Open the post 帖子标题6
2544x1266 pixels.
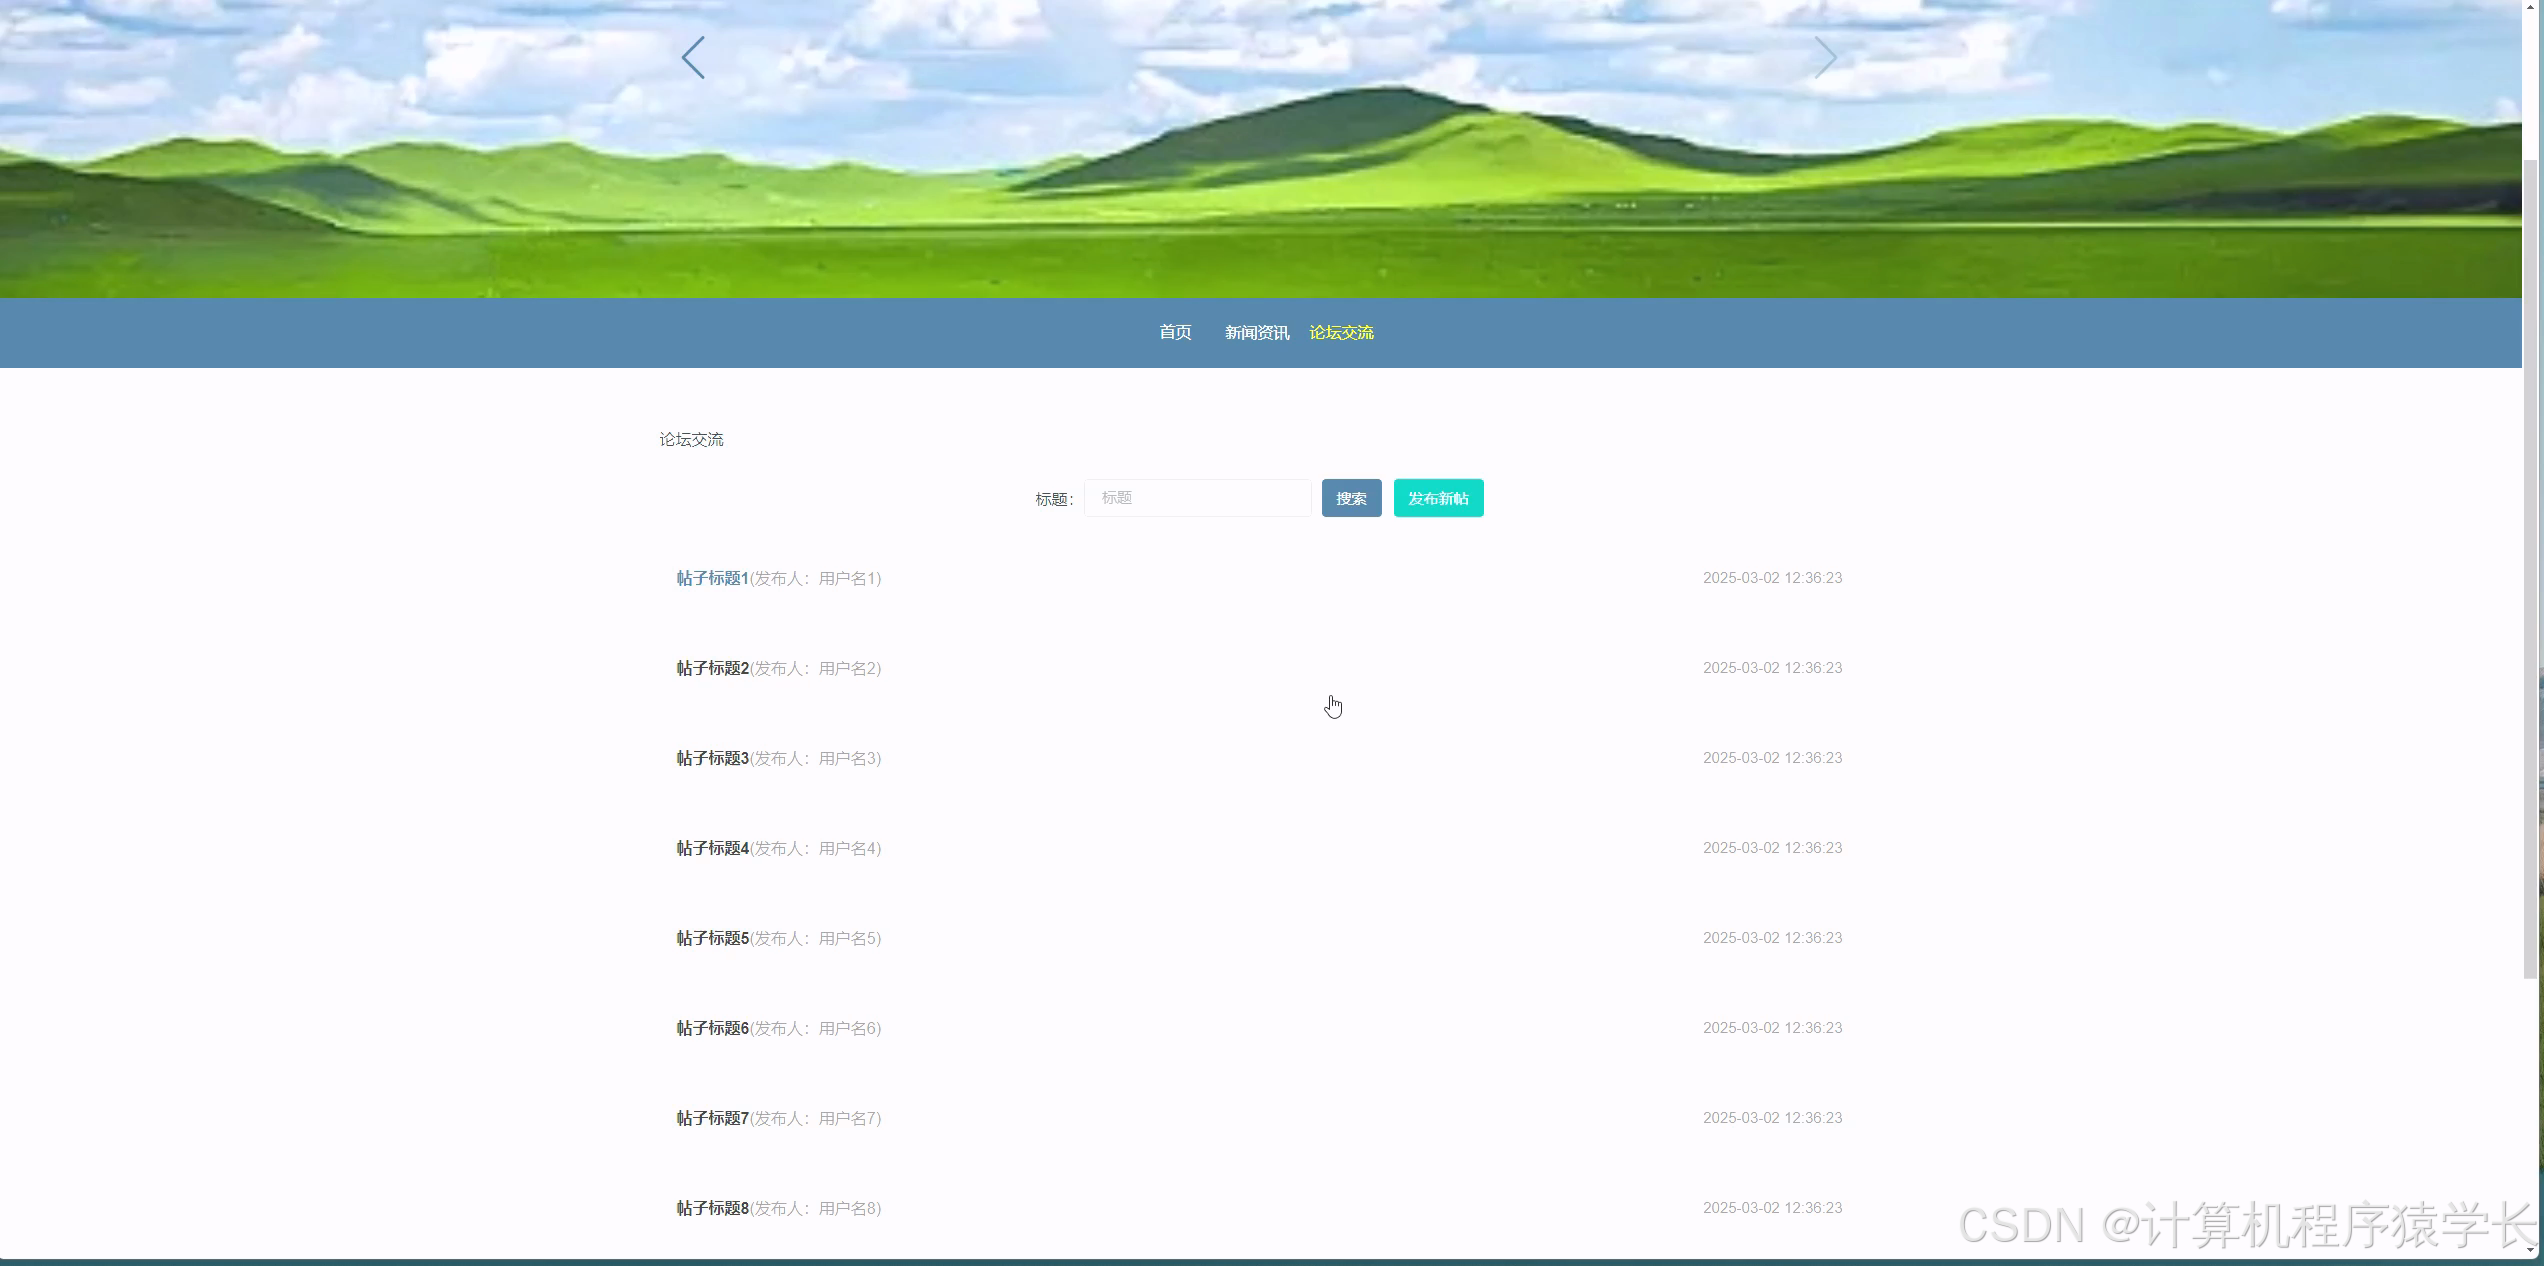click(x=711, y=1027)
